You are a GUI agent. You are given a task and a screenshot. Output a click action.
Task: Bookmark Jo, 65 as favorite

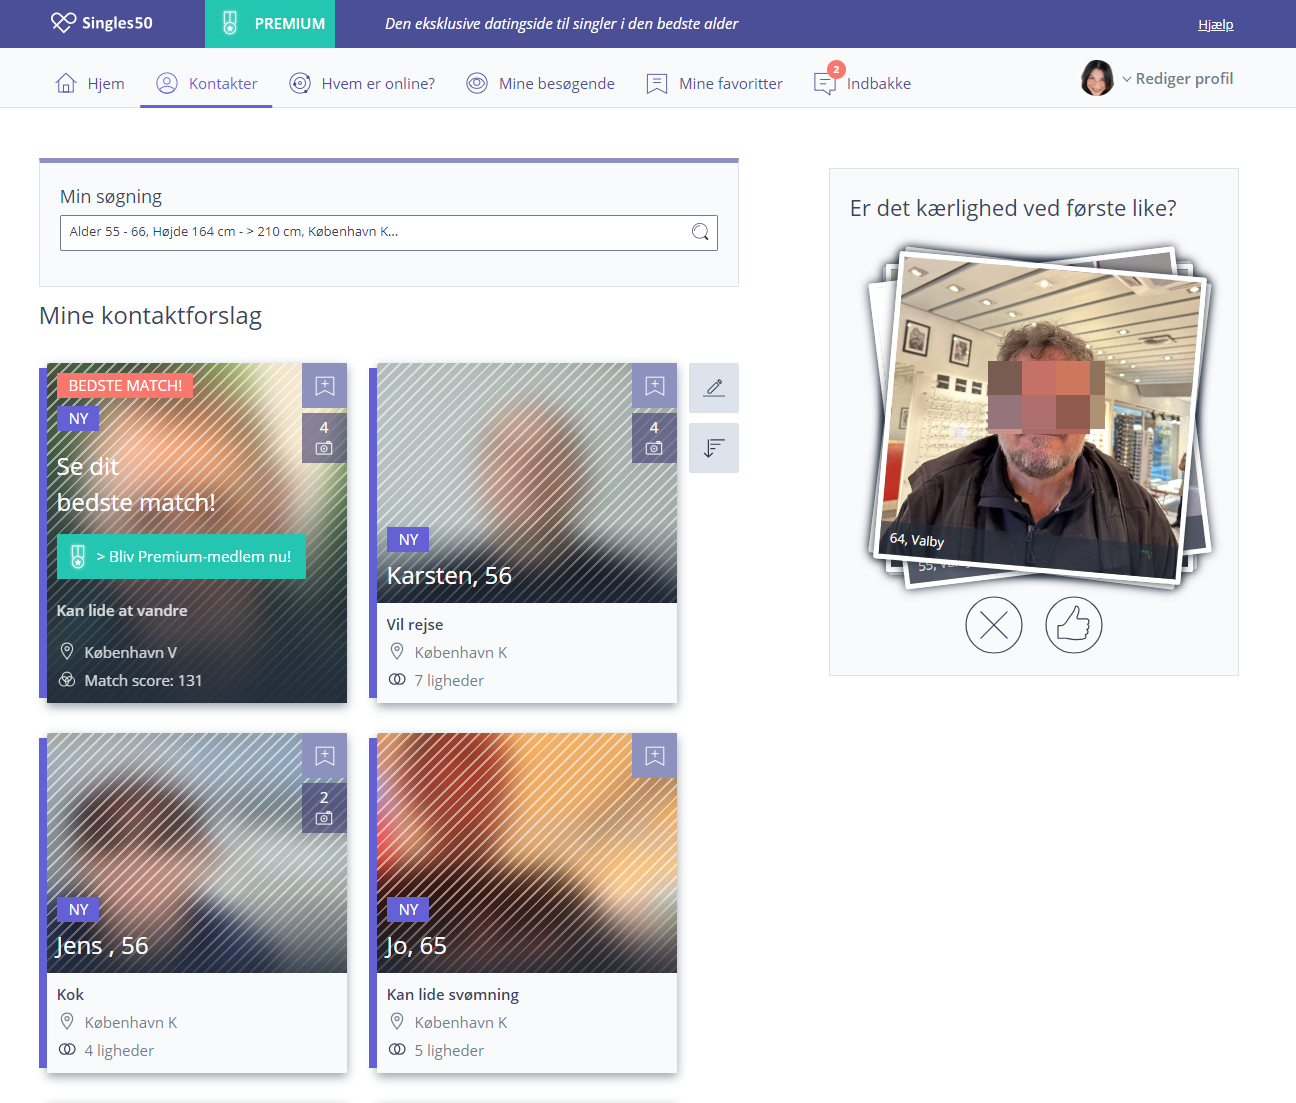(x=655, y=756)
